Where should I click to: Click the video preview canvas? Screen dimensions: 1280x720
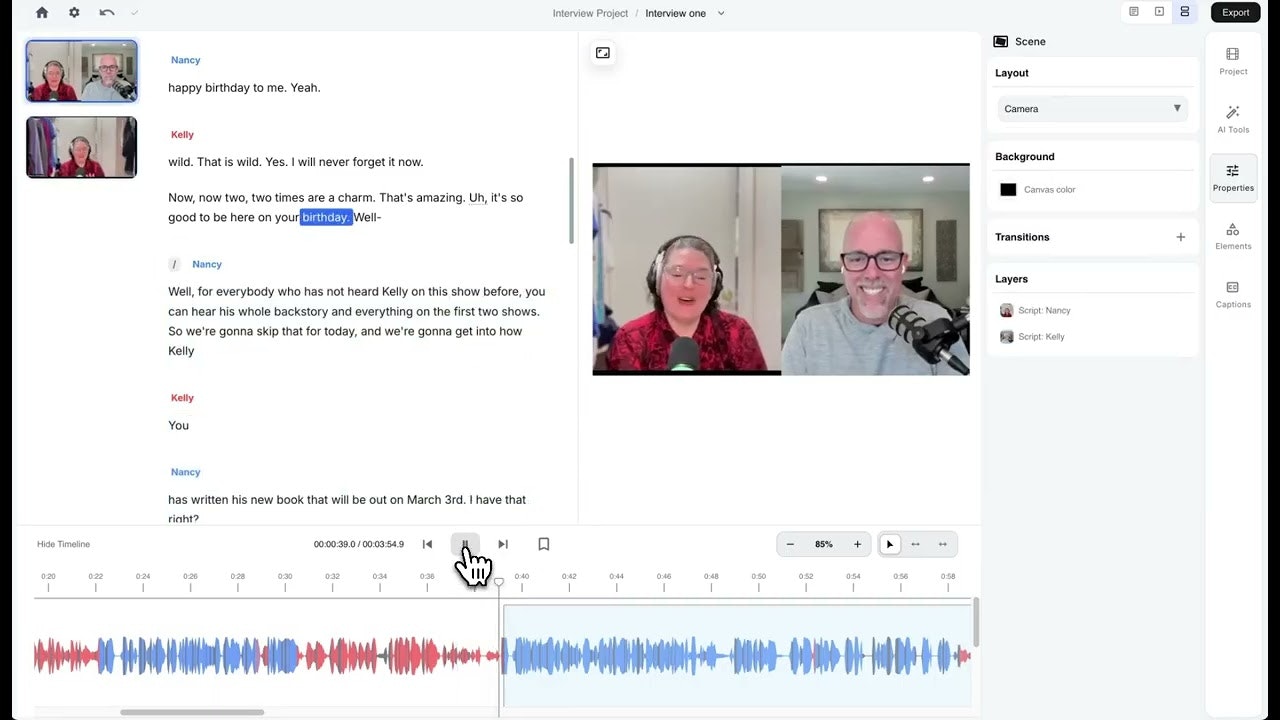point(781,269)
